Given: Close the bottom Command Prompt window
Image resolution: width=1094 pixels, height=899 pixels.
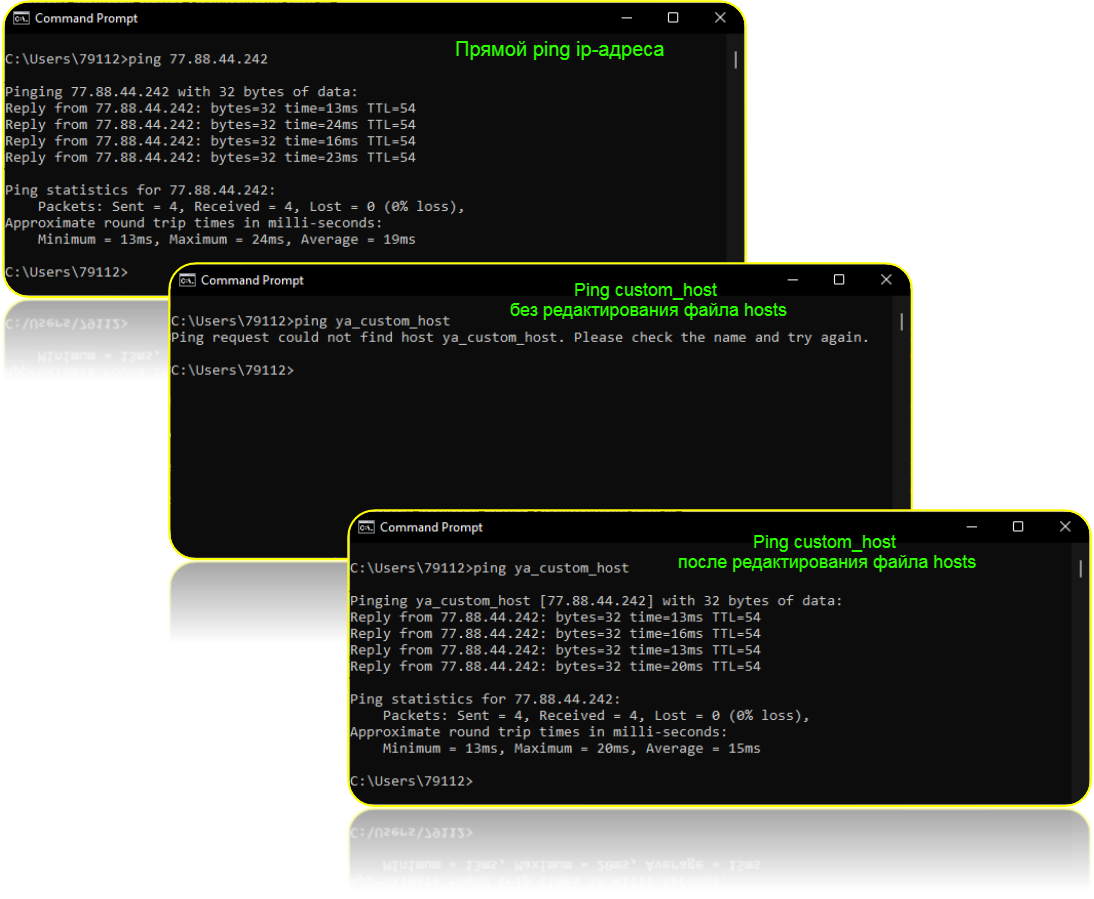Looking at the screenshot, I should pyautogui.click(x=1065, y=527).
